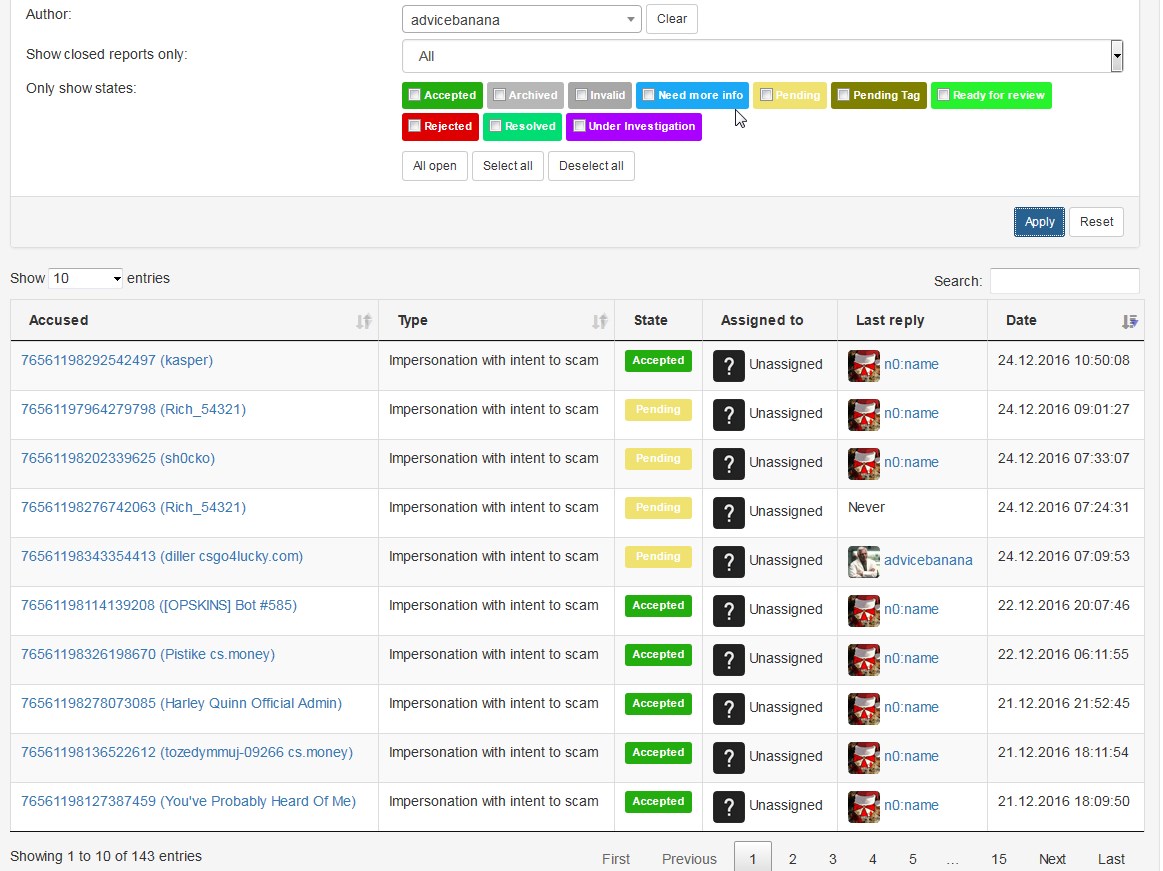Click n0:name avatar in the first row
Screen dimensions: 1163x871
863,365
